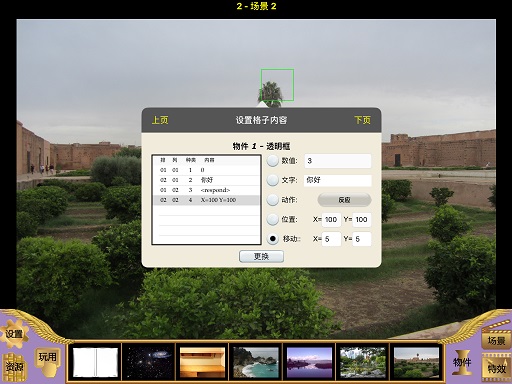
Task: Click the 更换 replace button
Action: click(261, 256)
